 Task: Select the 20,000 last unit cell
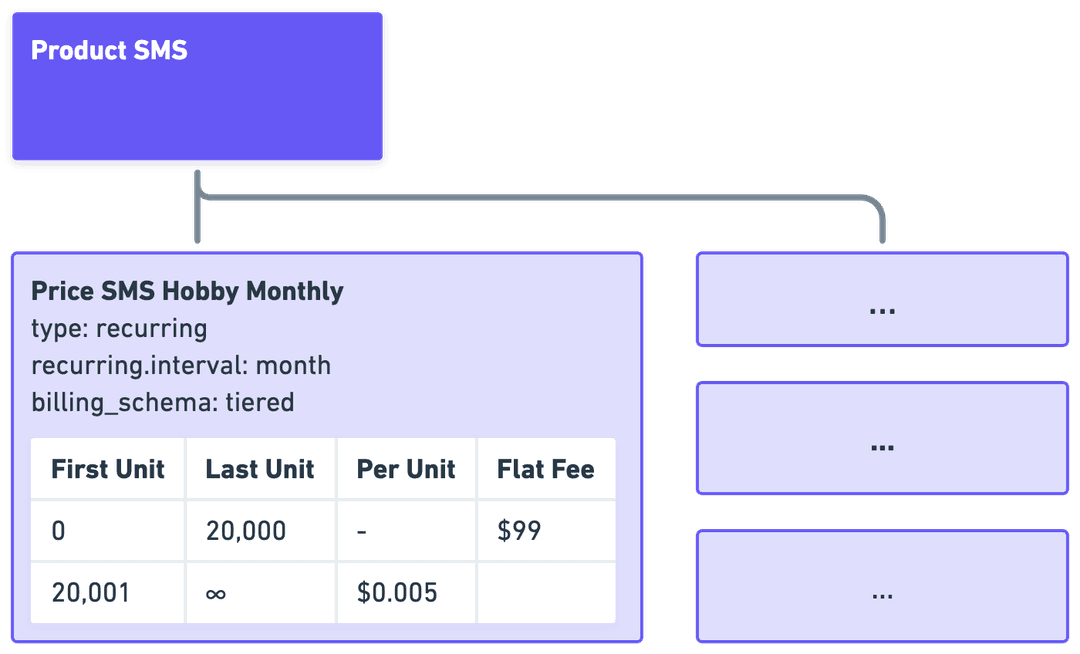tap(246, 530)
